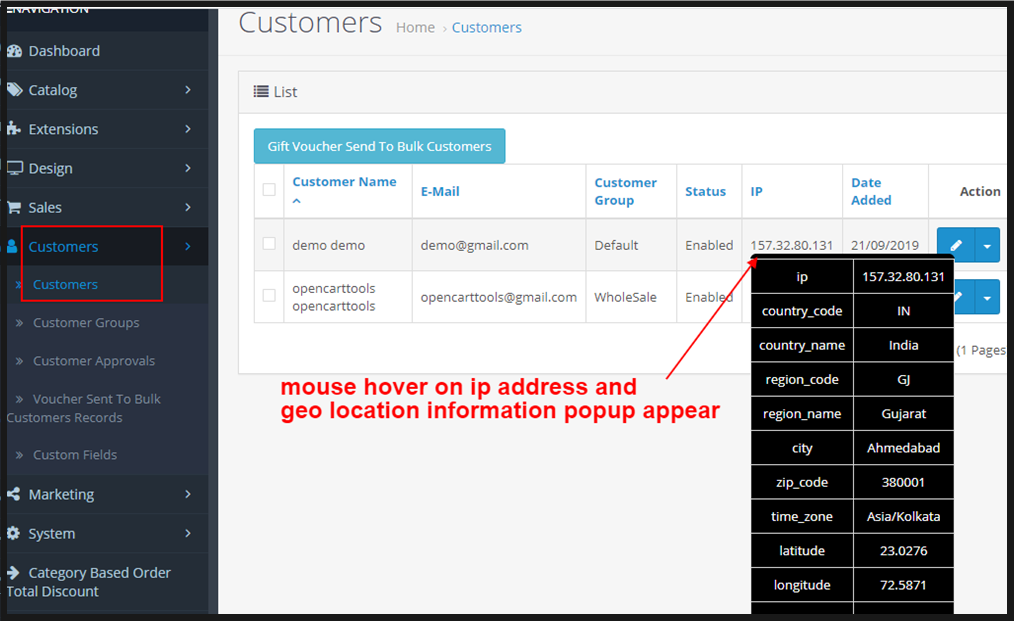
Task: Click the Catalog tag icon
Action: pos(14,90)
